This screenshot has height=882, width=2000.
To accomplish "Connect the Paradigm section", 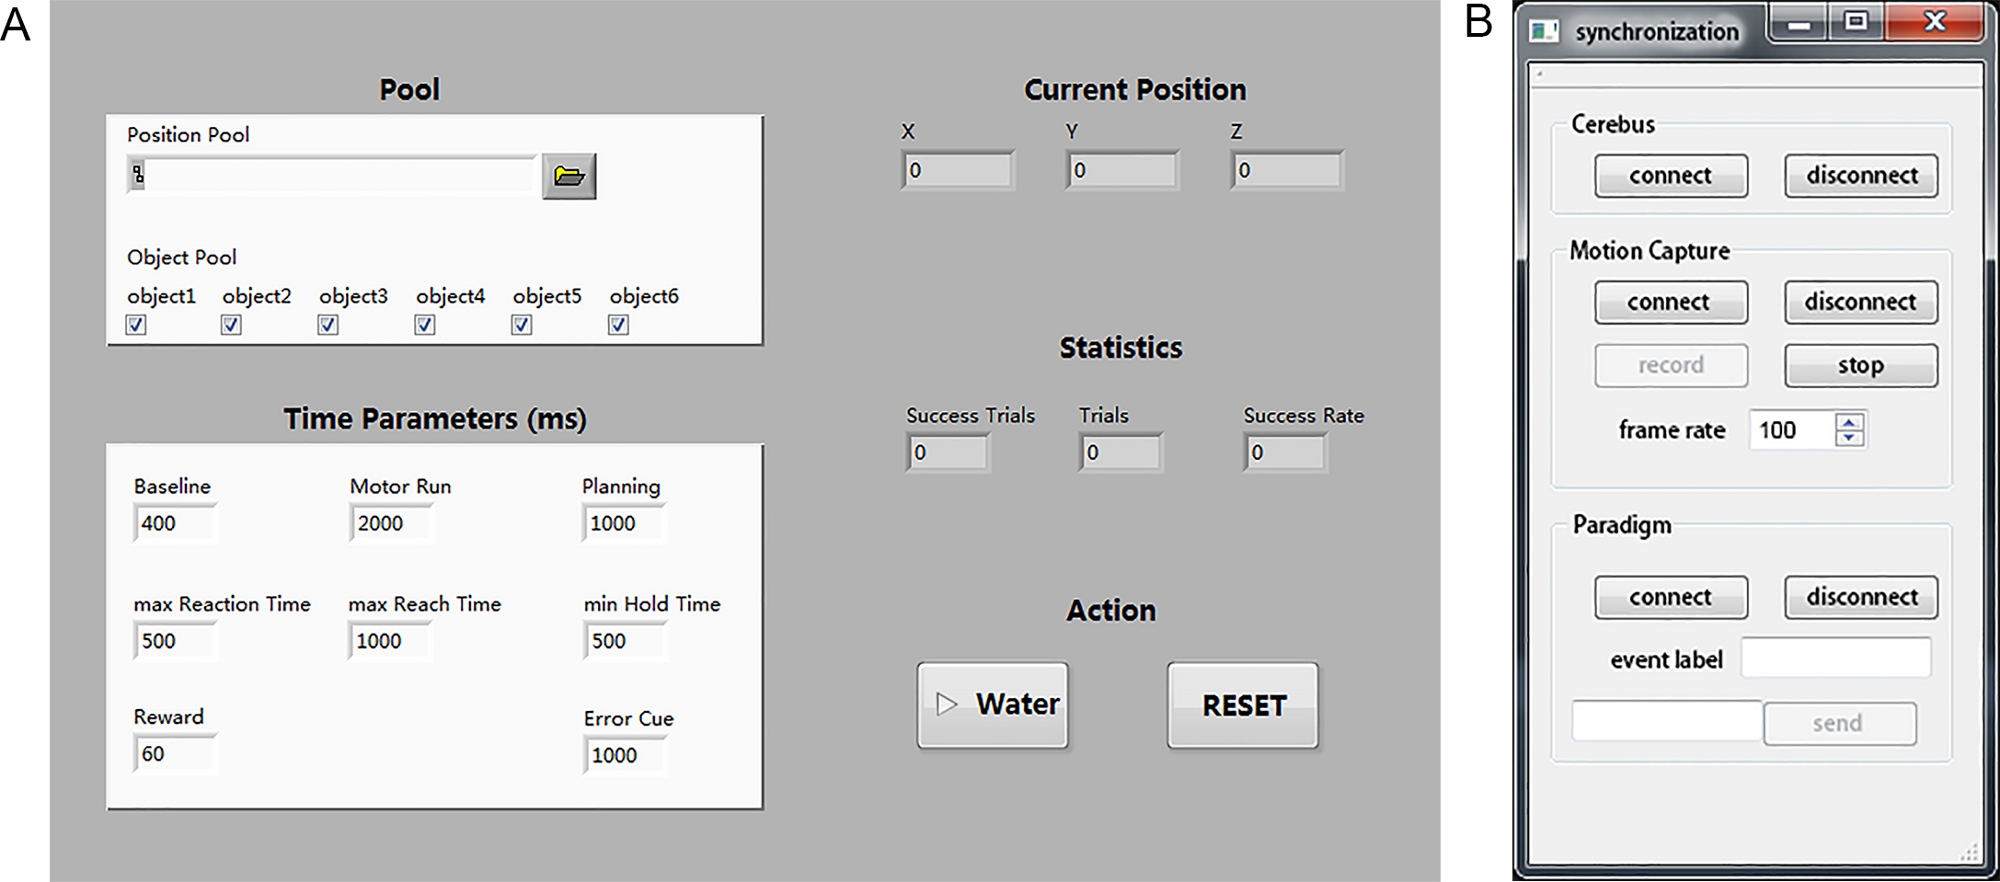I will (1670, 597).
